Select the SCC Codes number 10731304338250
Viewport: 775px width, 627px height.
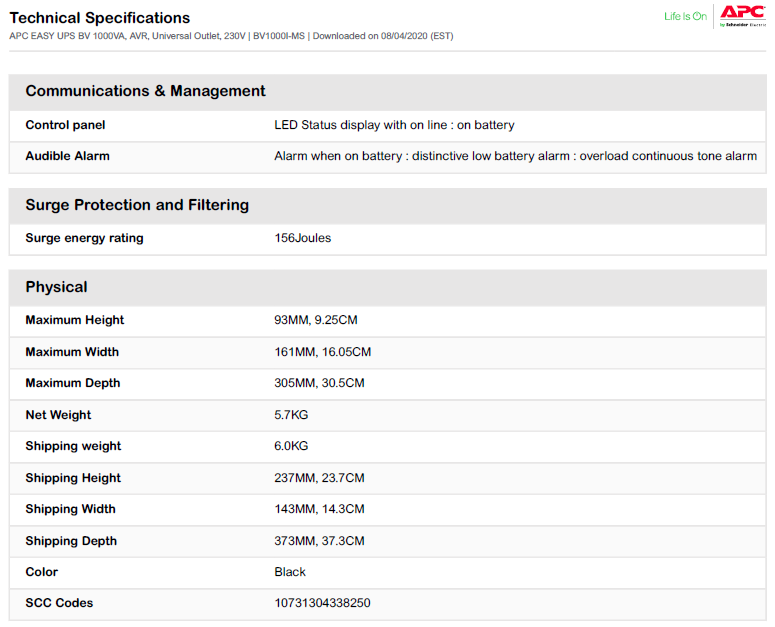(x=322, y=603)
